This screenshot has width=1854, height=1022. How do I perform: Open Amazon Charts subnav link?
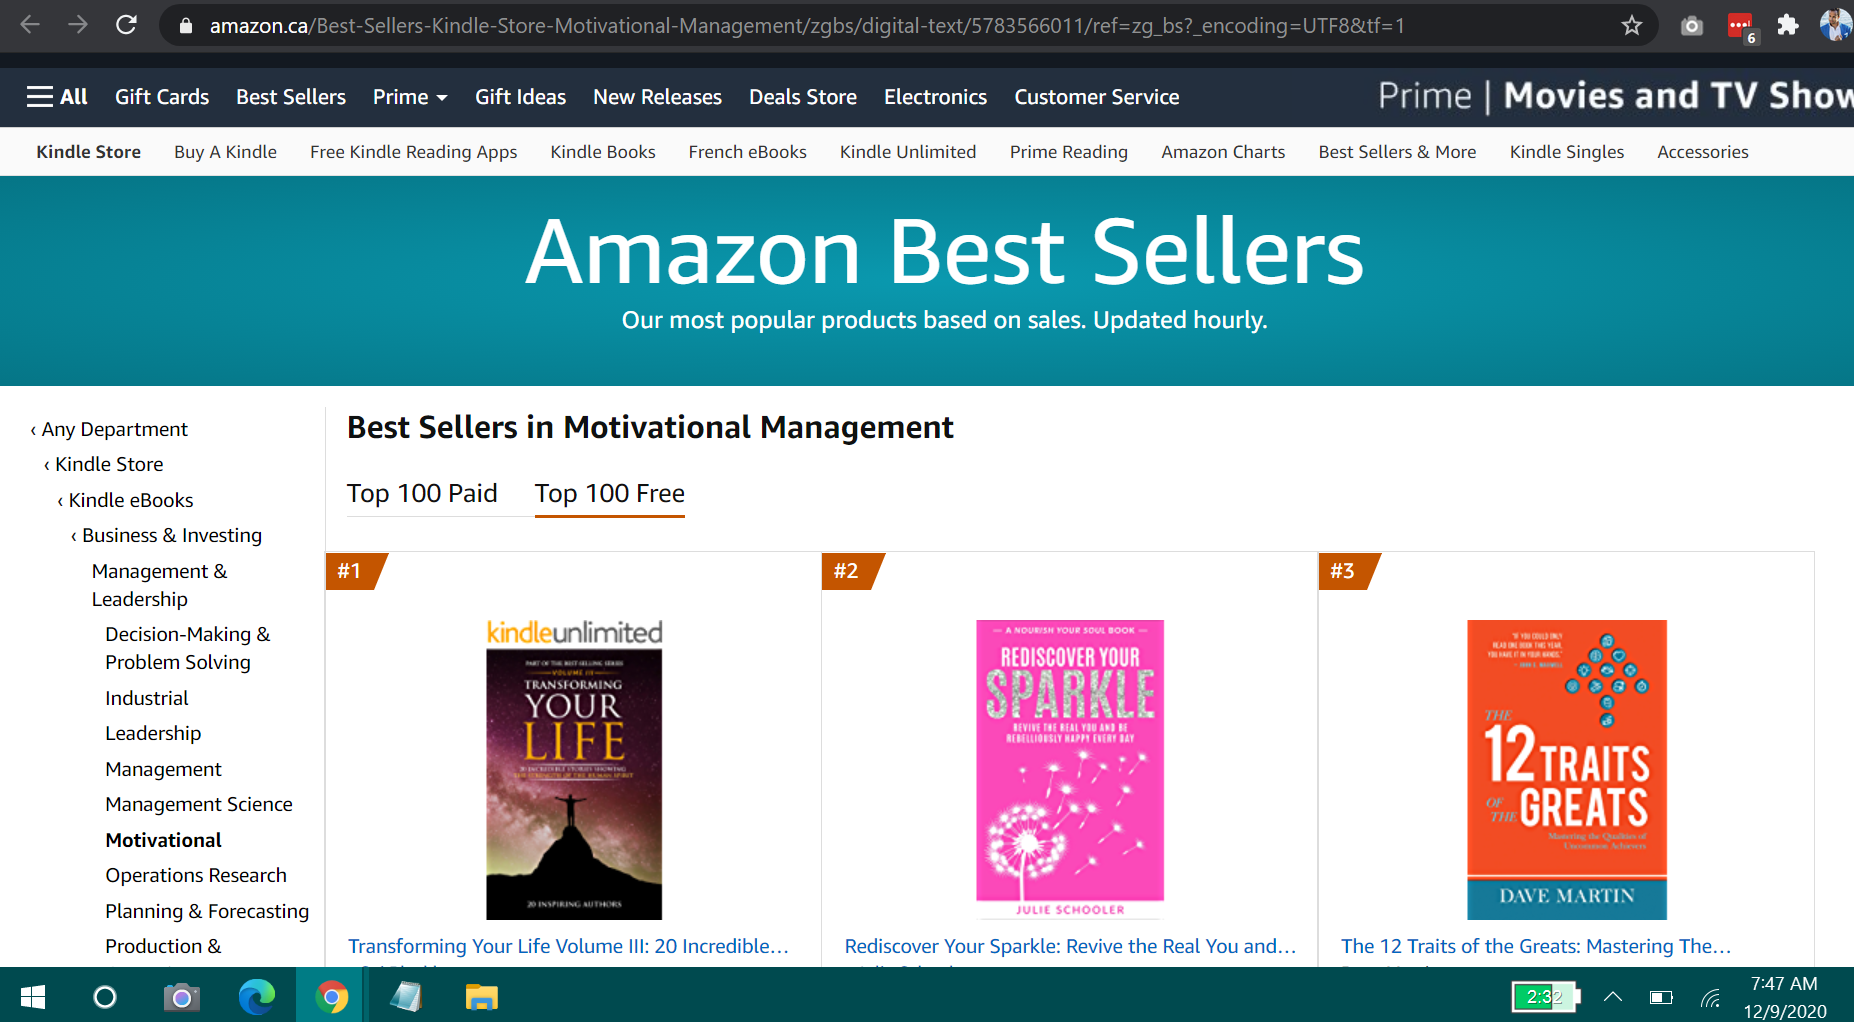coord(1223,152)
